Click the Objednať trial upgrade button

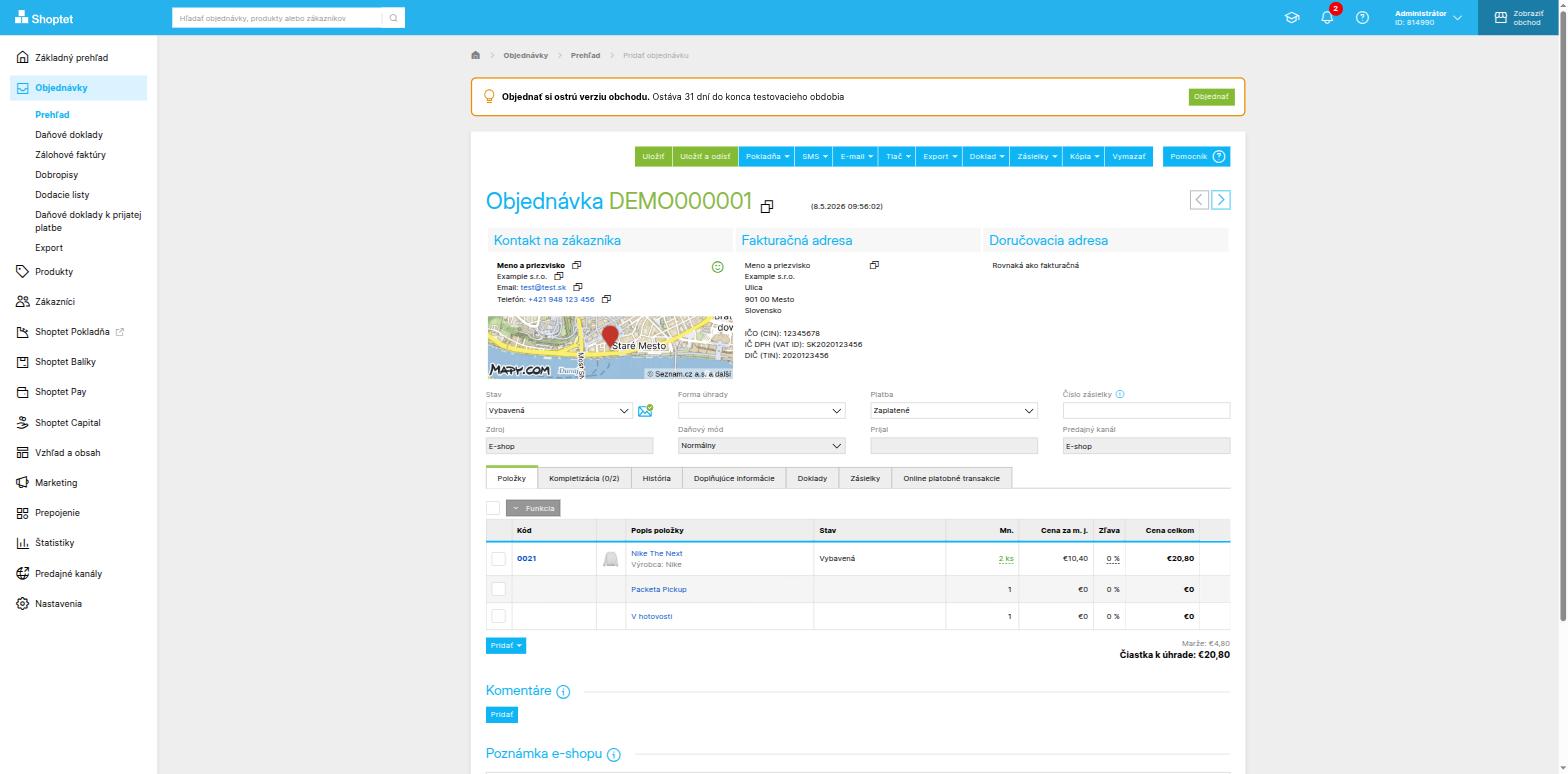pos(1211,97)
